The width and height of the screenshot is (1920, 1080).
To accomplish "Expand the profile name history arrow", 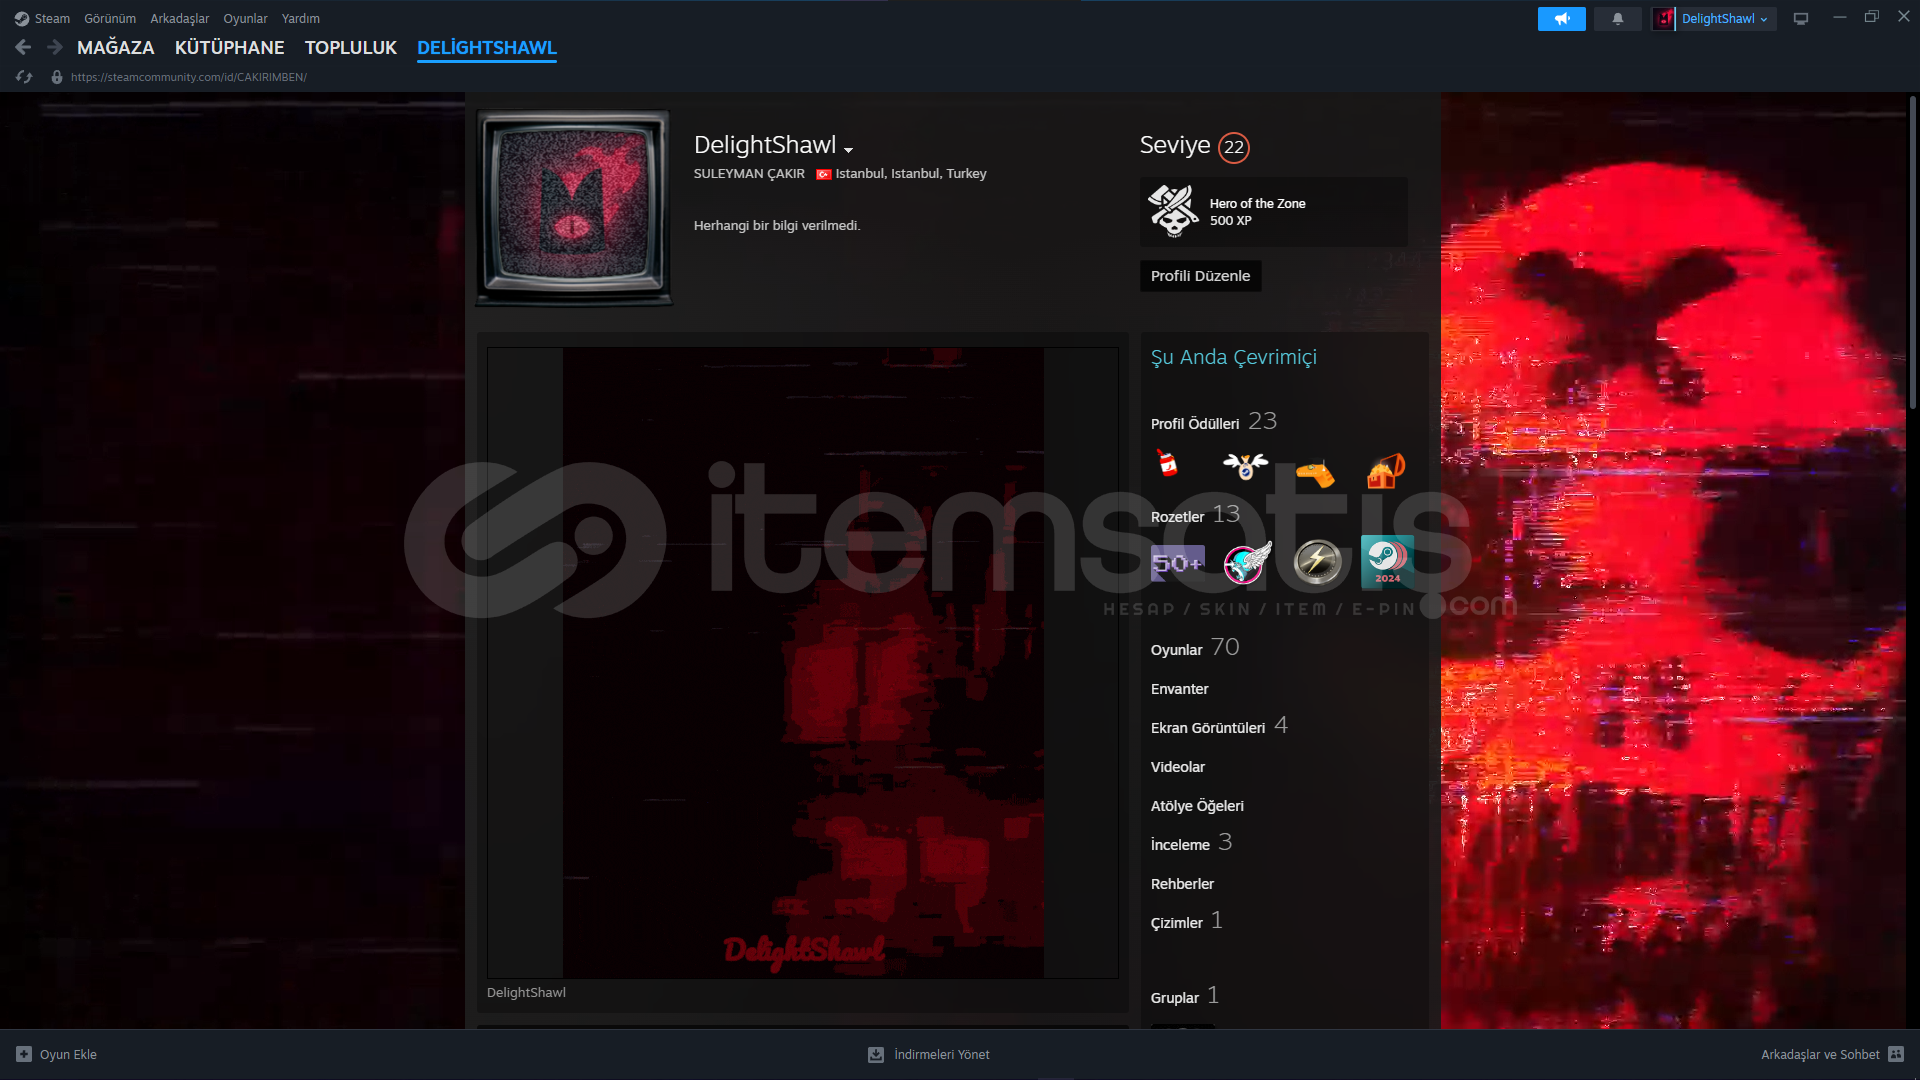I will coord(849,150).
